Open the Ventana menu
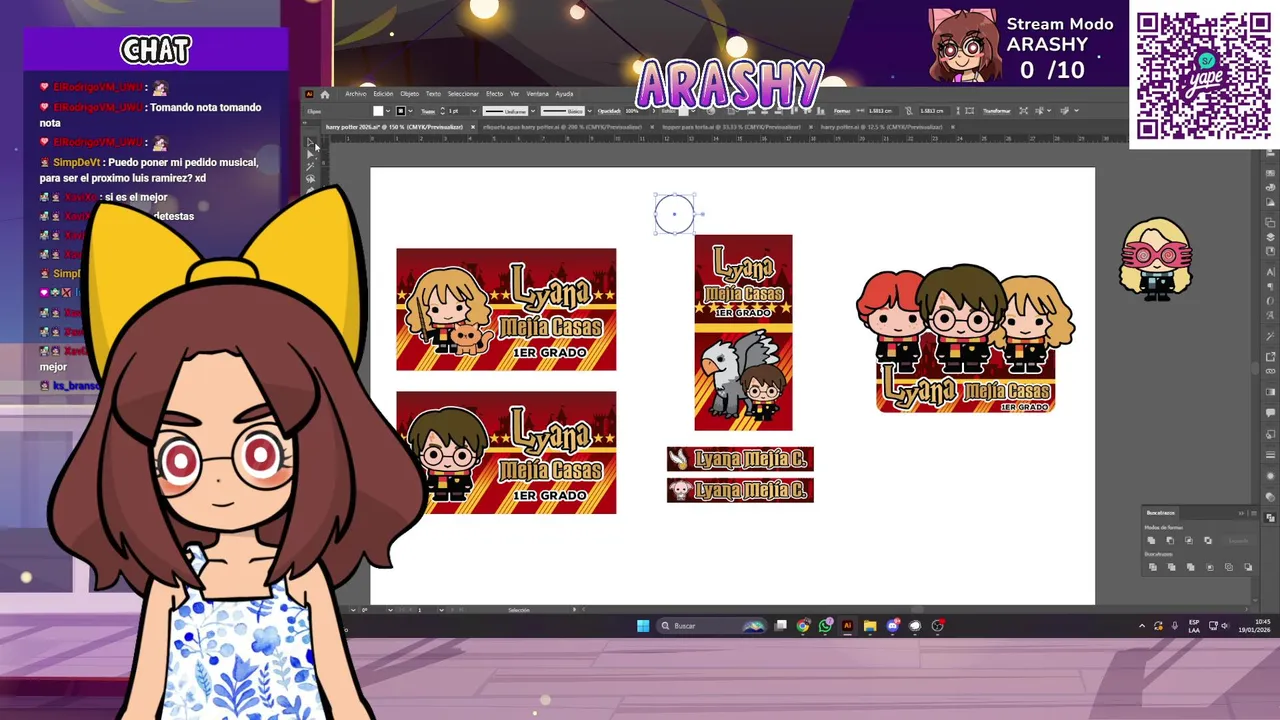This screenshot has height=720, width=1280. tap(537, 94)
